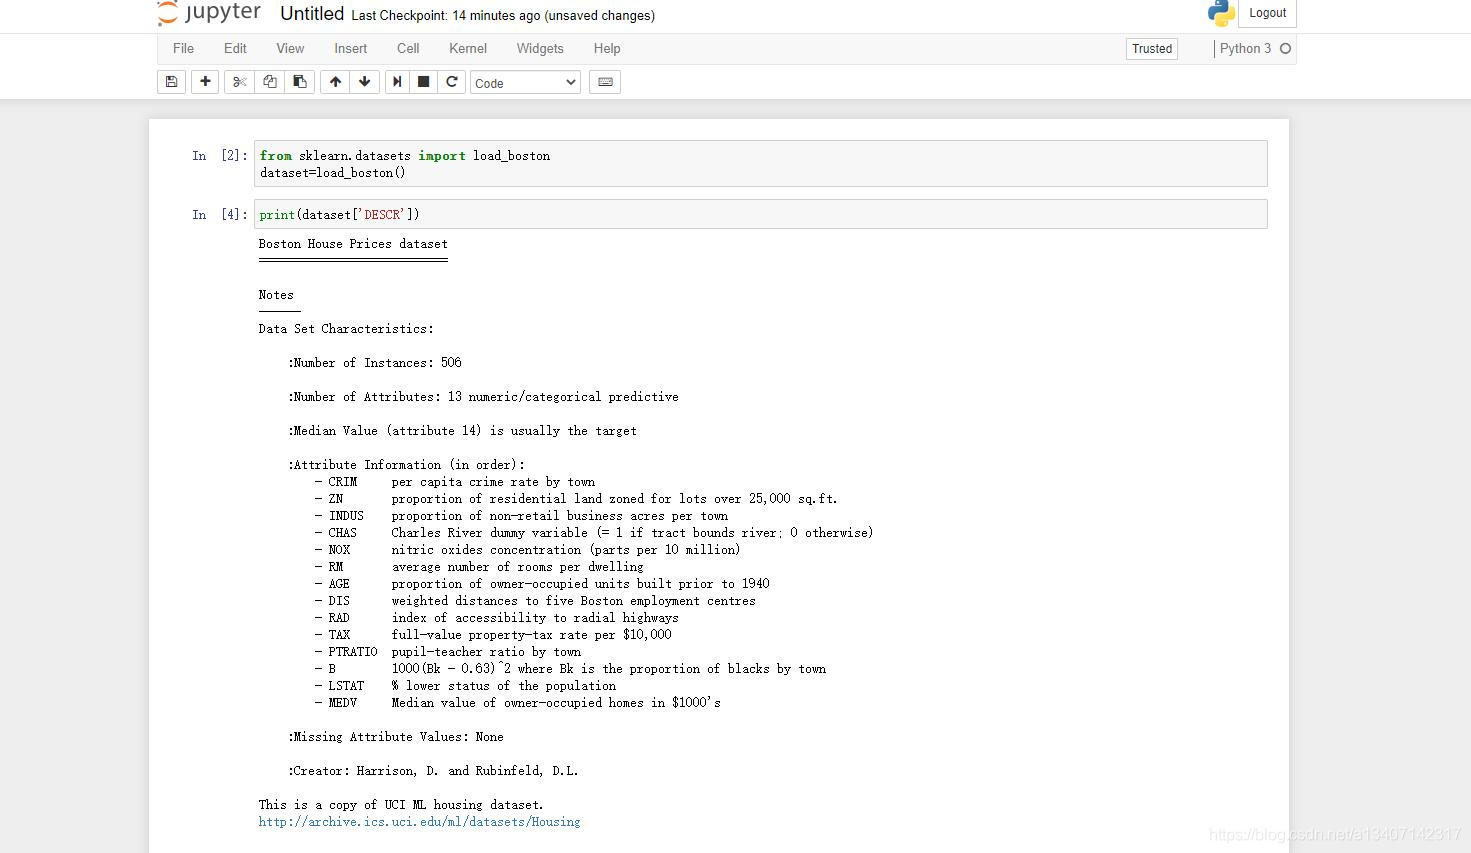Viewport: 1471px width, 853px height.
Task: Restart the kernel circular arrow icon
Action: click(452, 82)
